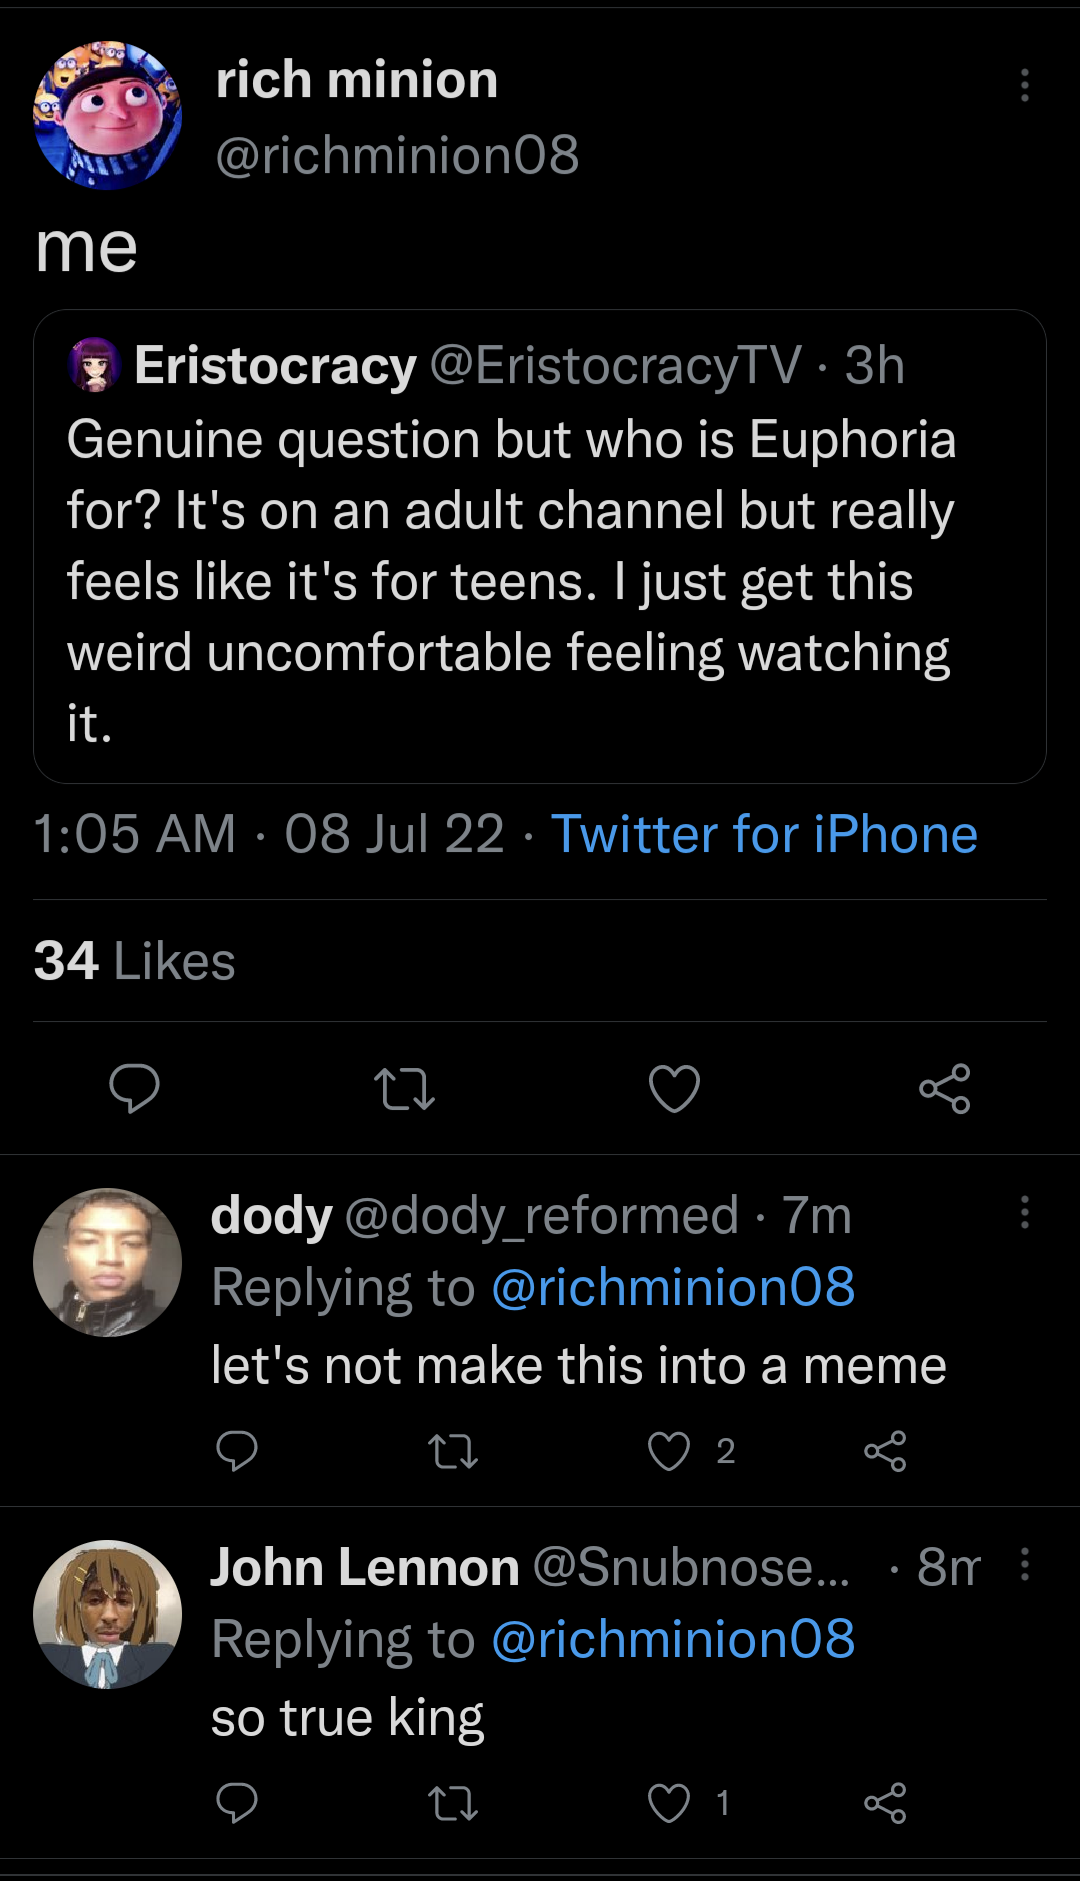The height and width of the screenshot is (1881, 1080).
Task: Retweet dody's reply
Action: click(453, 1451)
